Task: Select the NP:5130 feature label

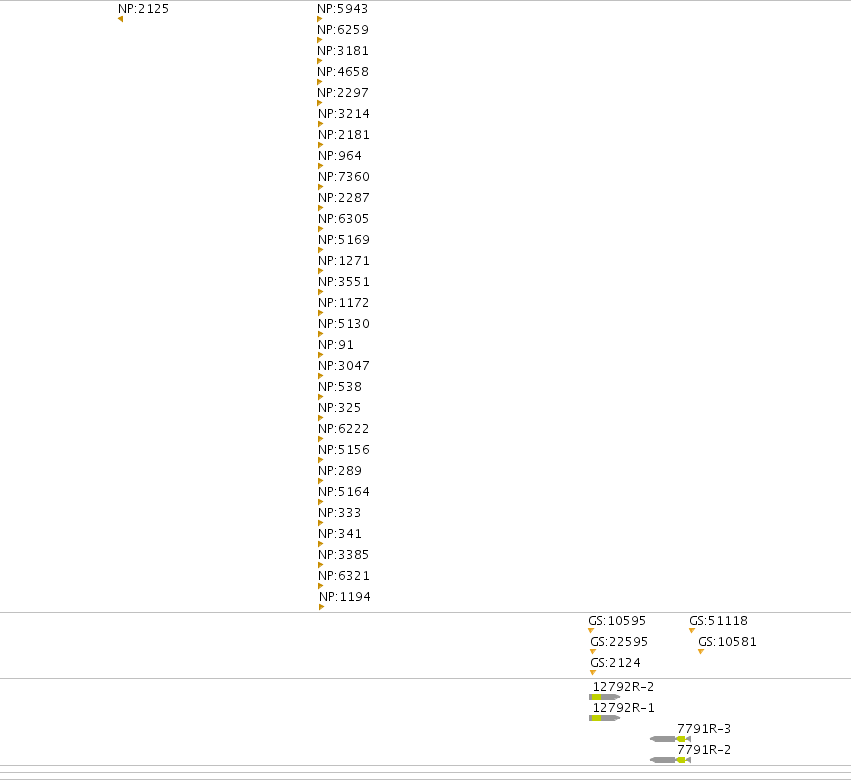Action: coord(344,324)
